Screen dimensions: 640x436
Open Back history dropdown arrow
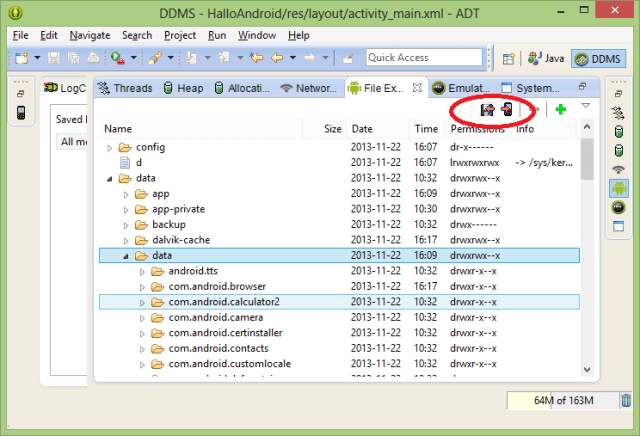pos(293,58)
